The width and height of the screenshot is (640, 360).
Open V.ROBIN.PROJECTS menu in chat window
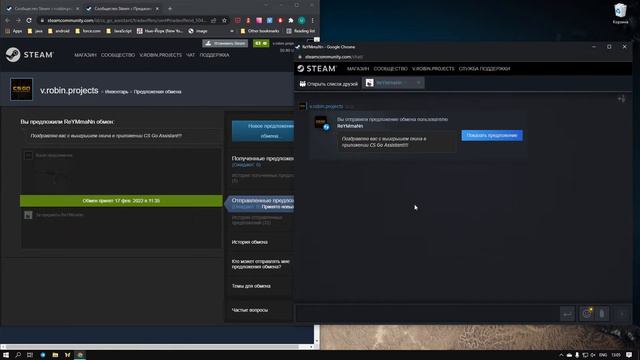tap(433, 69)
